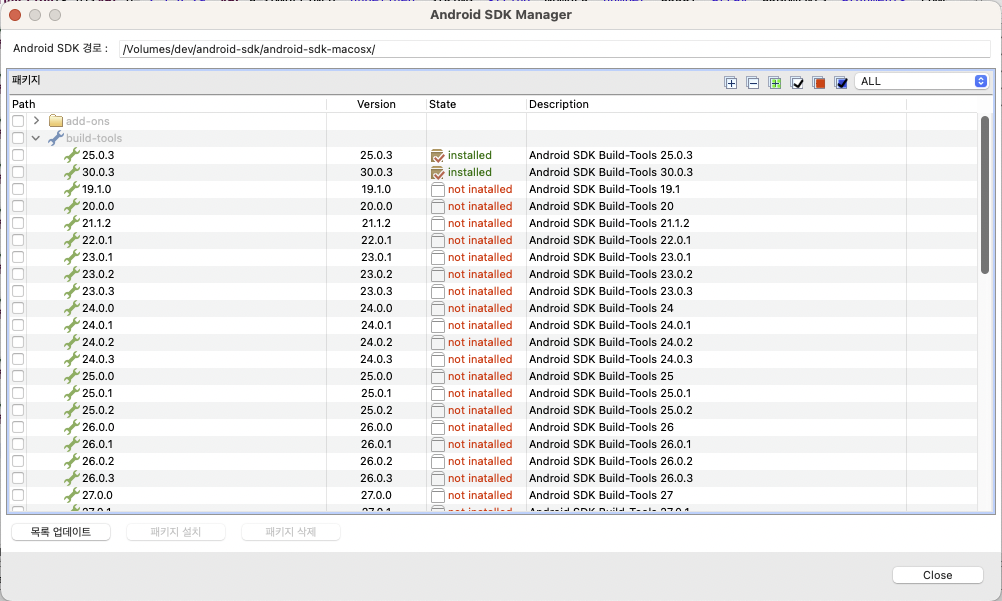The width and height of the screenshot is (1002, 601).
Task: Click the wrench icon for 24.0.0
Action: (x=72, y=308)
